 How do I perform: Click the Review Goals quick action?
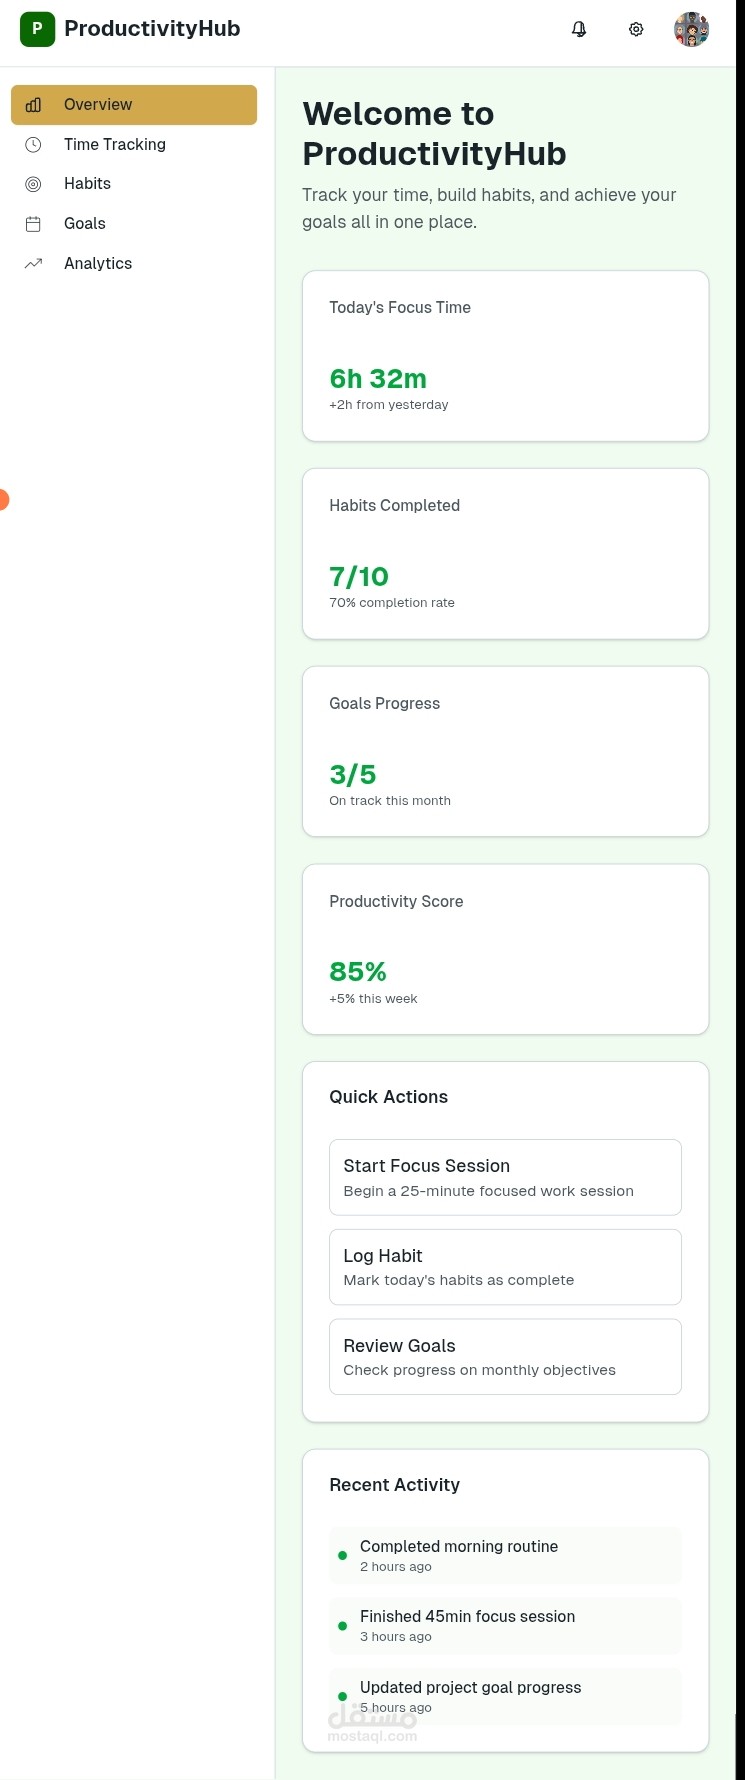click(x=505, y=1357)
